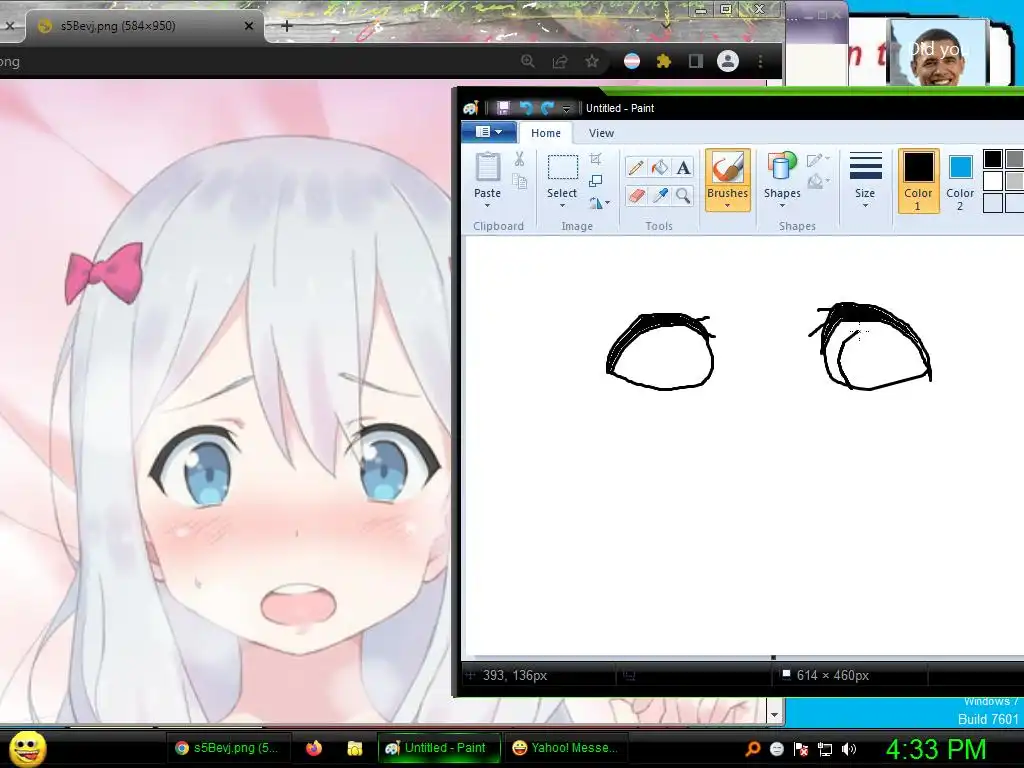Image resolution: width=1024 pixels, height=768 pixels.
Task: Click the browser scrollbar down arrow
Action: pyautogui.click(x=775, y=714)
